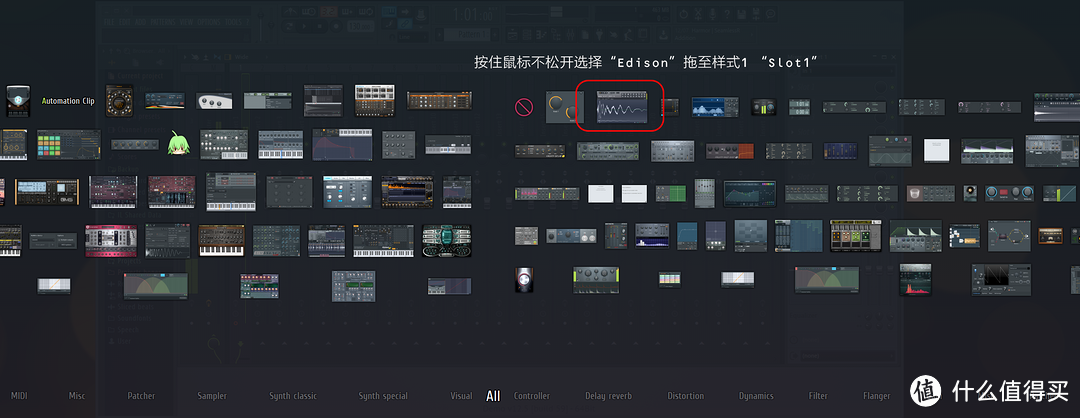The width and height of the screenshot is (1080, 418).
Task: Select the bright green grid effect
Action: click(670, 194)
